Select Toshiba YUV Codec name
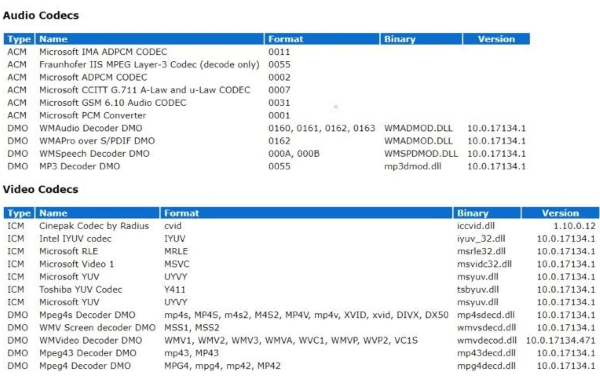Viewport: 600px width, 376px height. [80, 290]
